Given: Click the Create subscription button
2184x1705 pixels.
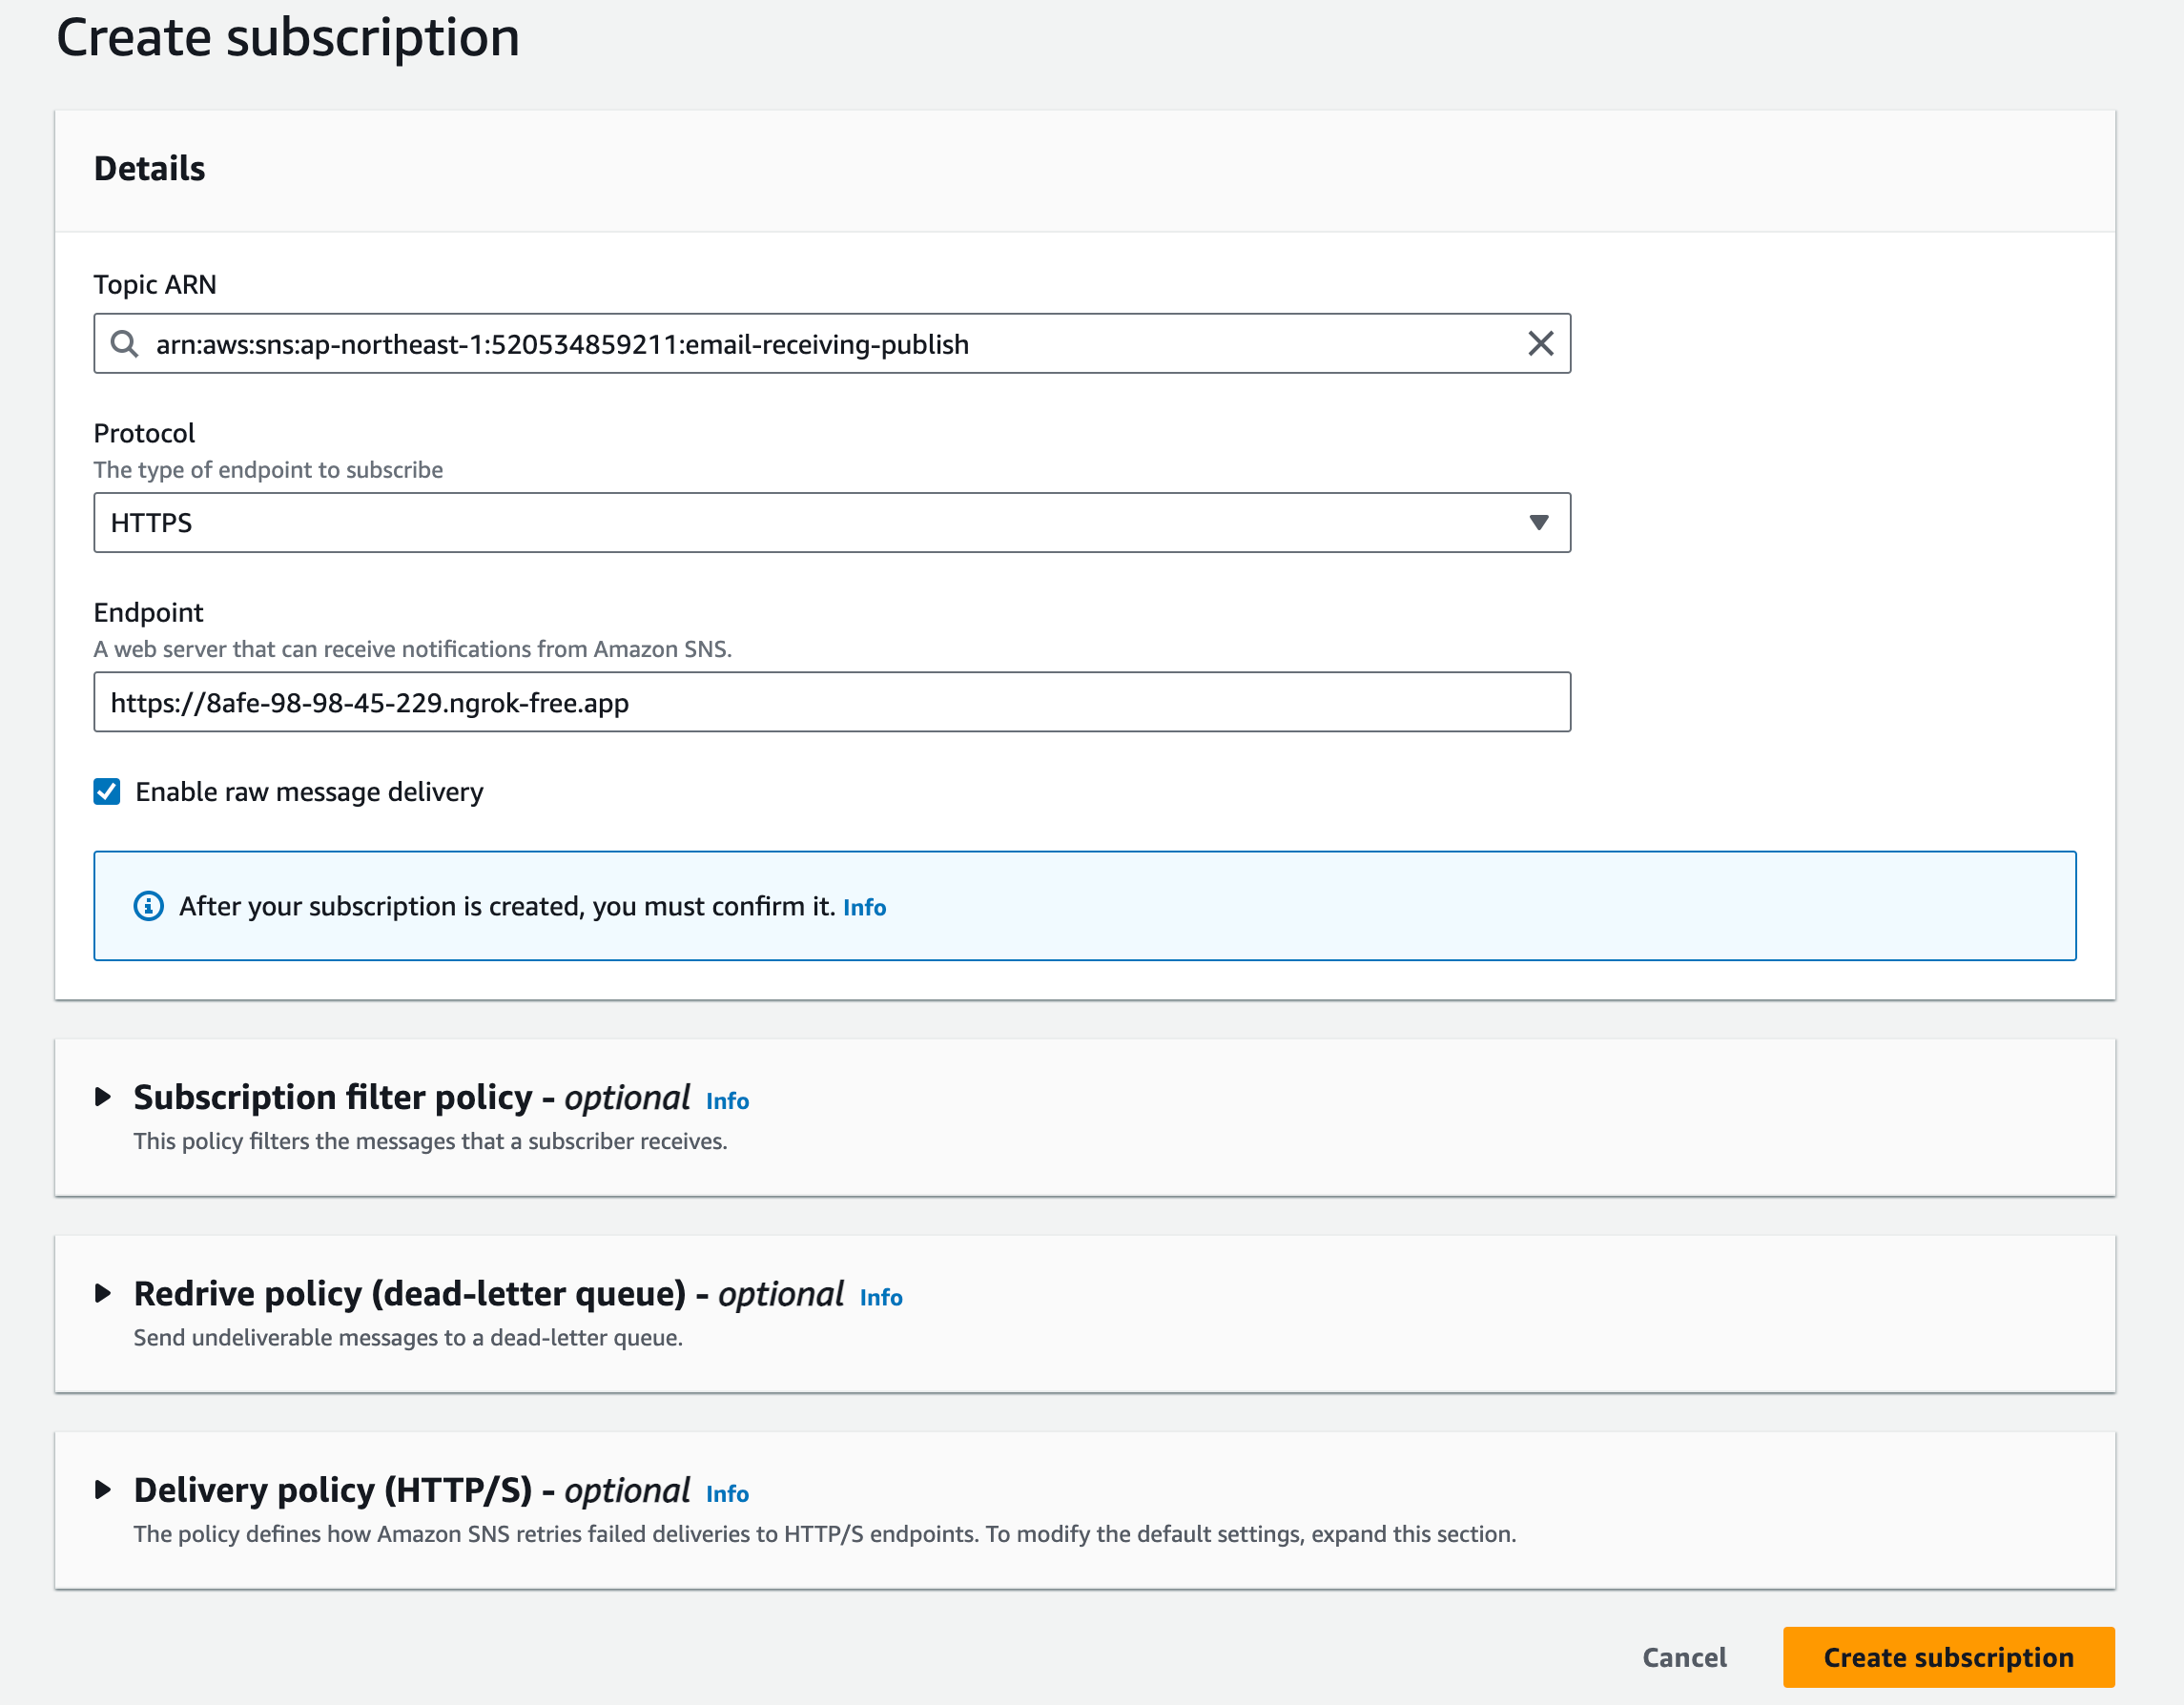Looking at the screenshot, I should (x=1948, y=1657).
